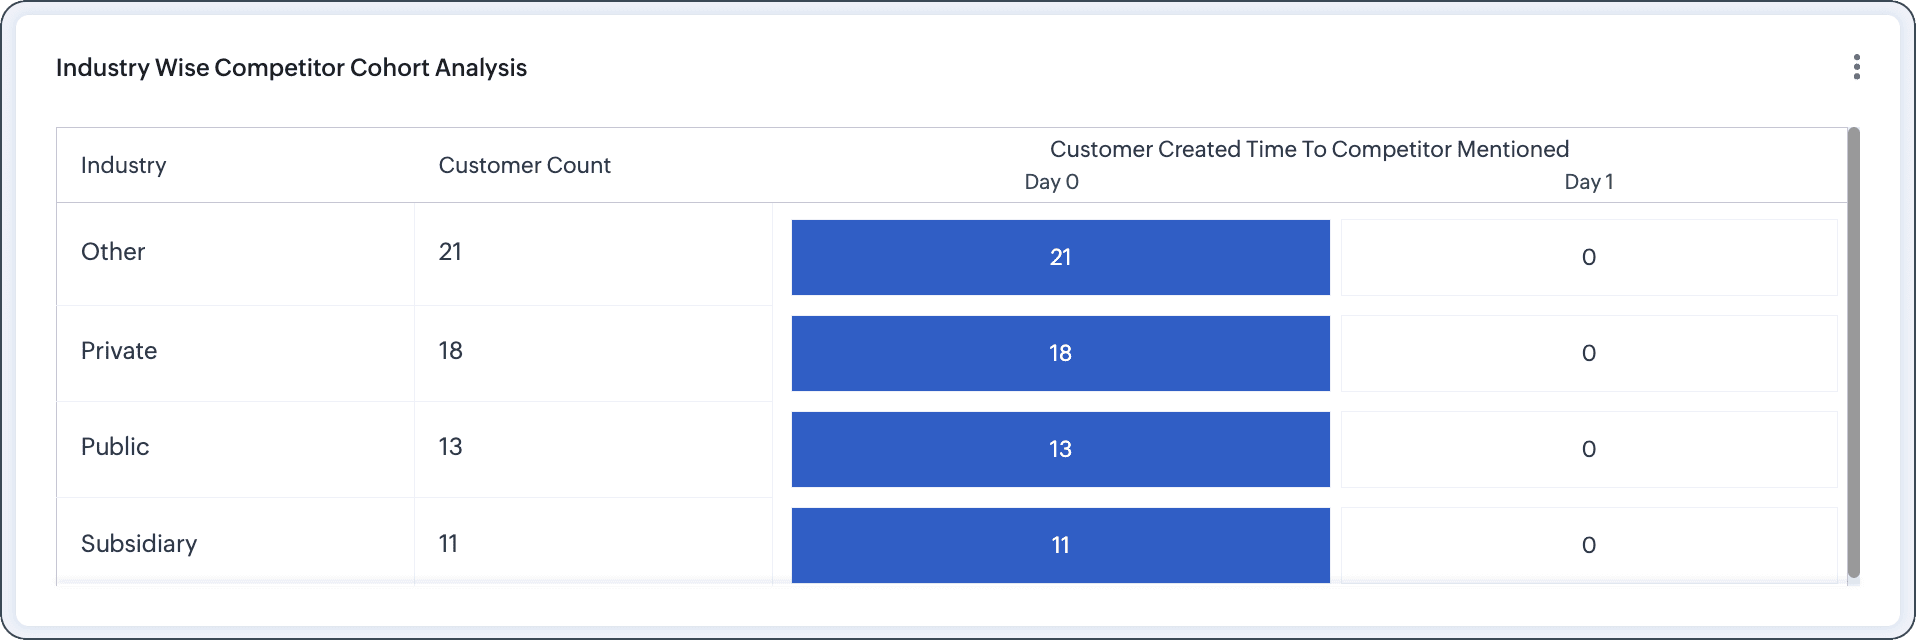Viewport: 1916px width, 640px height.
Task: Open the three-dot more options menu
Action: point(1856,67)
